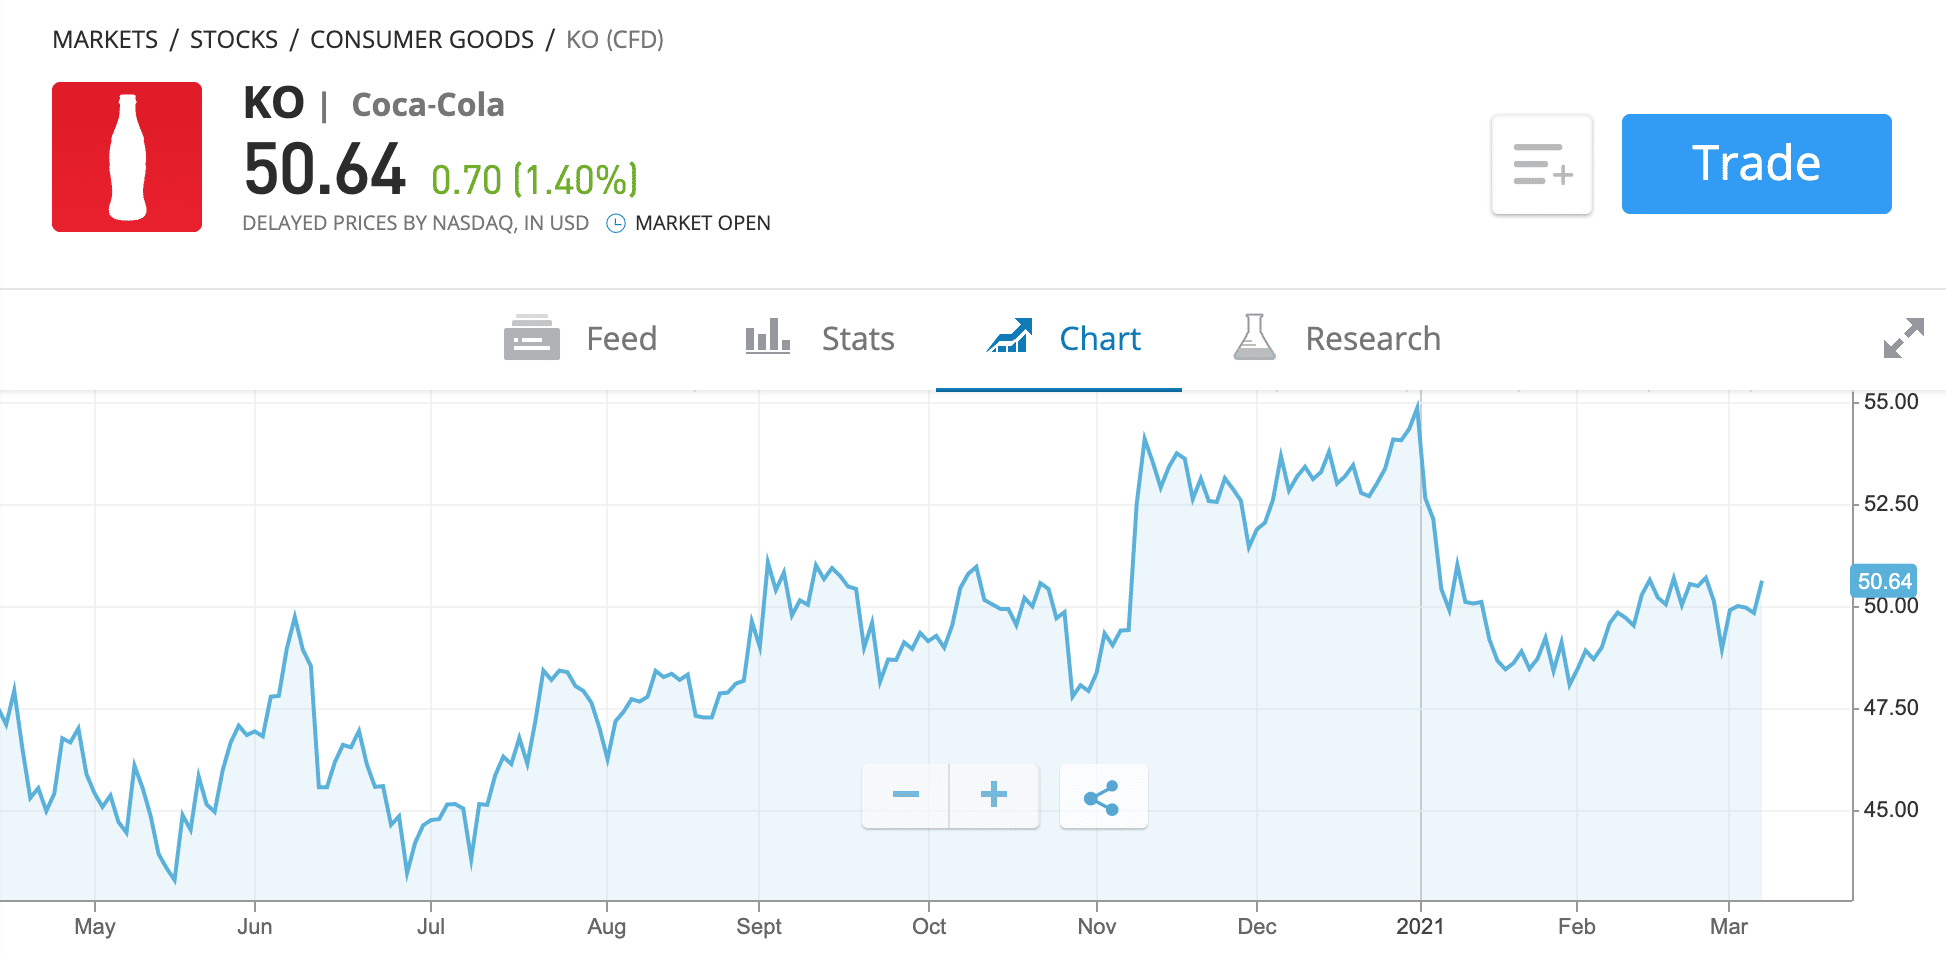Share the chart using share icon
Viewport: 1946px width, 954px height.
1103,797
